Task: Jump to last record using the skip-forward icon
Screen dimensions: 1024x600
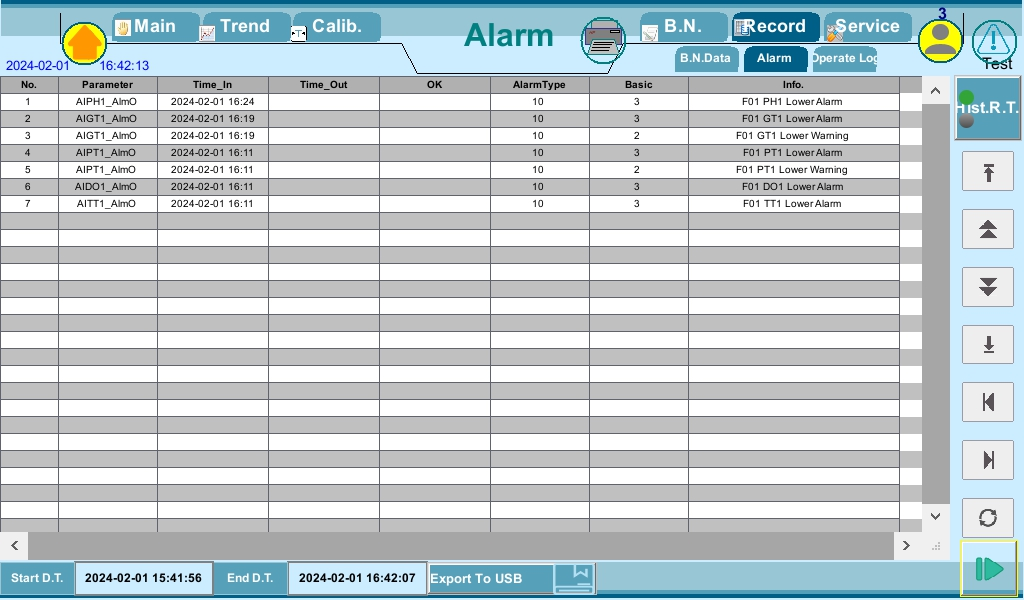Action: 987,460
